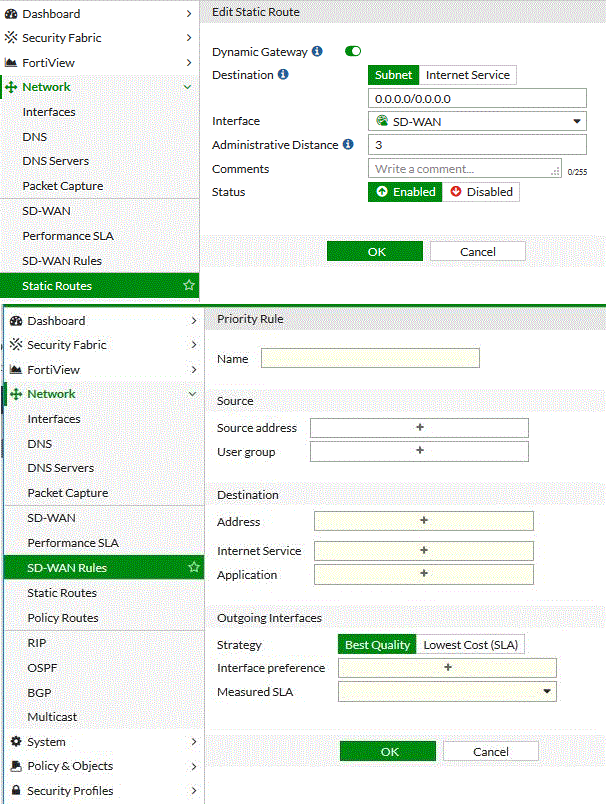Click the plus icon in the Application field

pos(424,573)
